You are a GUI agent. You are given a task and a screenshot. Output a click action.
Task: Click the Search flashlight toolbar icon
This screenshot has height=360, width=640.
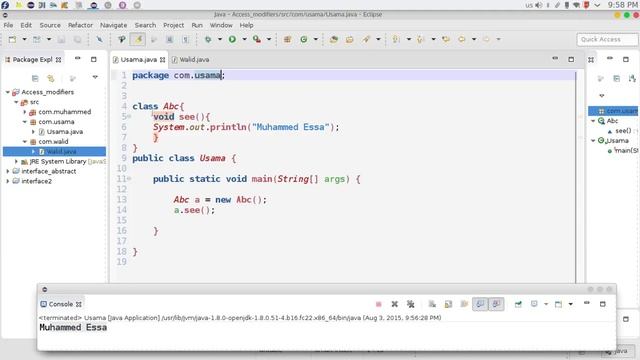(366, 39)
